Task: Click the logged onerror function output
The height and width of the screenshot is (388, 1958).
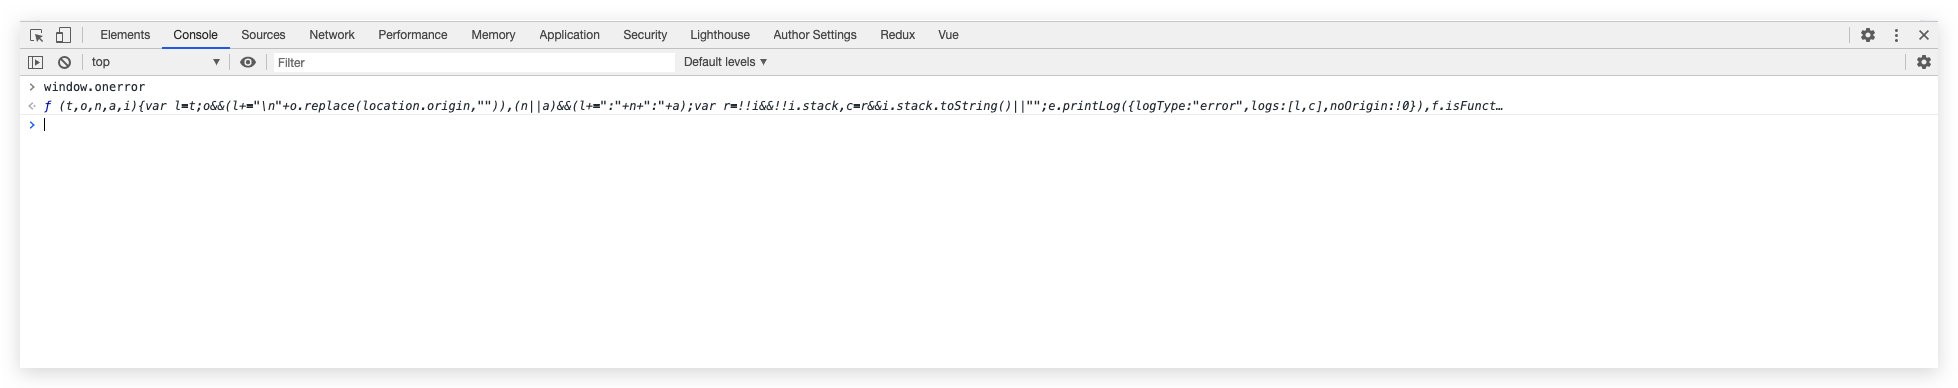Action: tap(773, 106)
